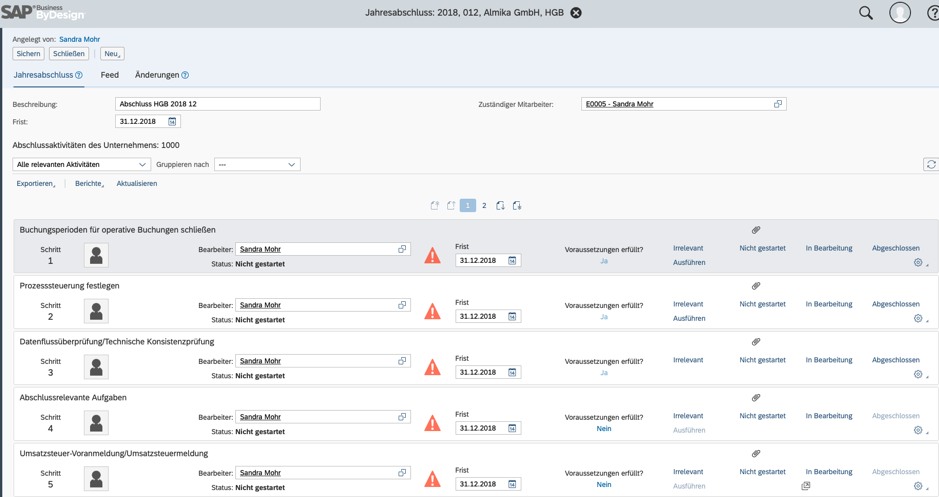Open attachment paperclip for Datenflussüberprüfung step
This screenshot has width=939, height=497.
756,342
